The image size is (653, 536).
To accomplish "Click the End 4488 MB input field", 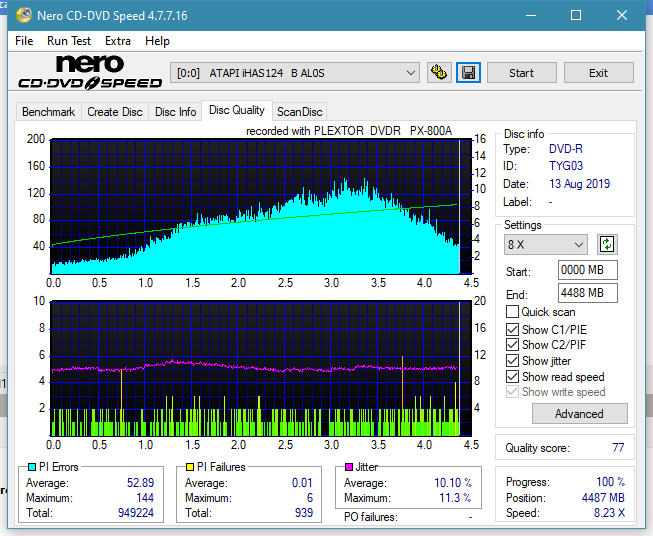I will pos(587,293).
